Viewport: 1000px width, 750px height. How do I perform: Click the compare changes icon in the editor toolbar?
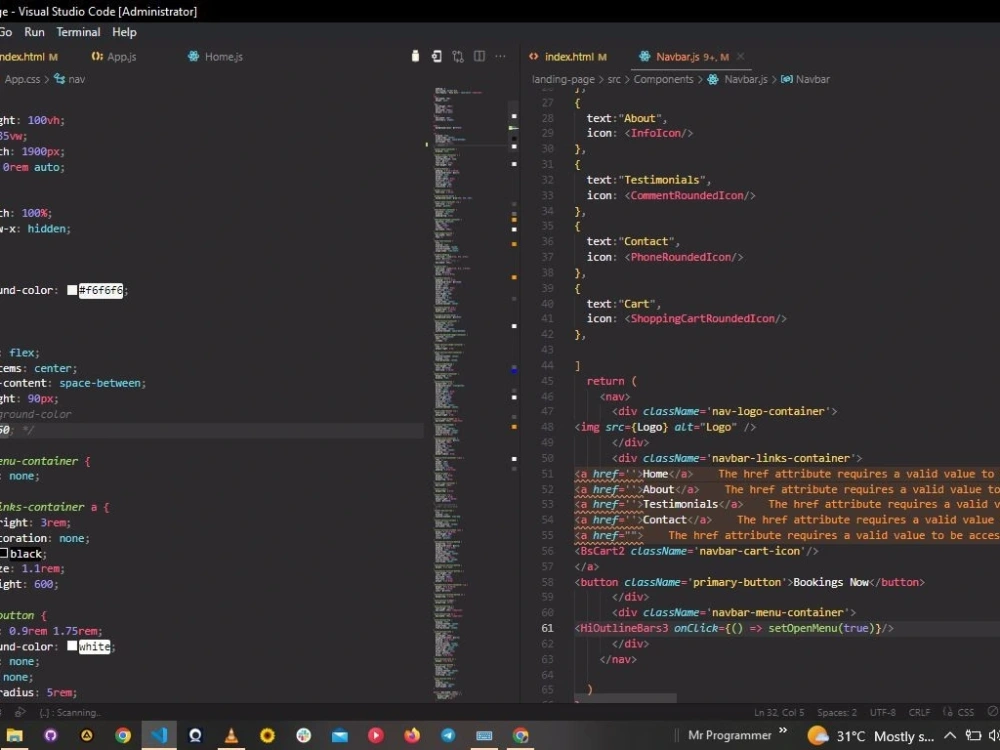click(457, 56)
